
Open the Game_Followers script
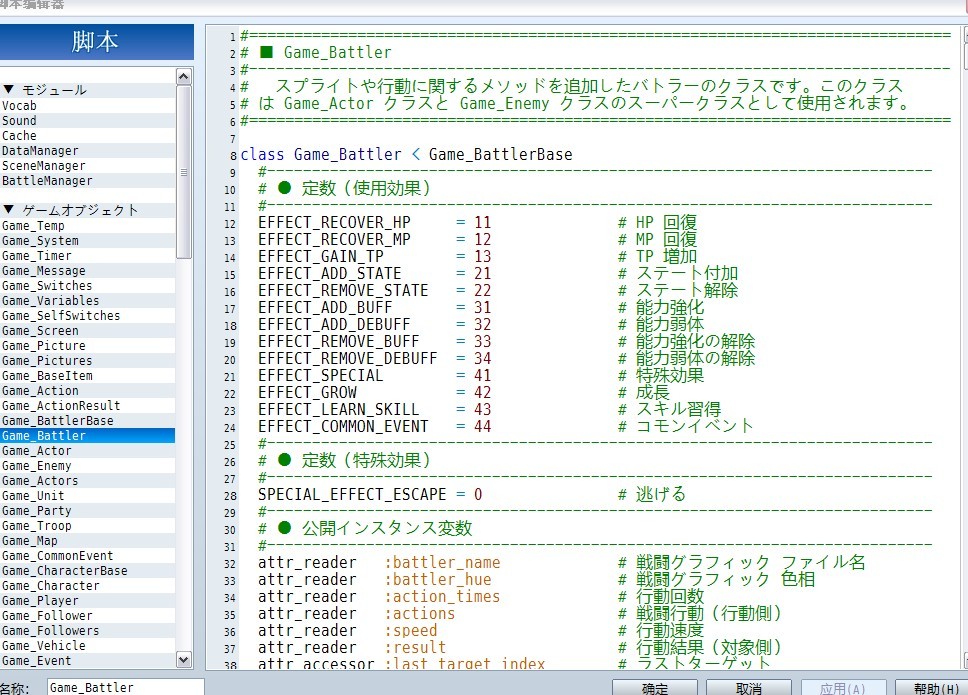pos(88,630)
